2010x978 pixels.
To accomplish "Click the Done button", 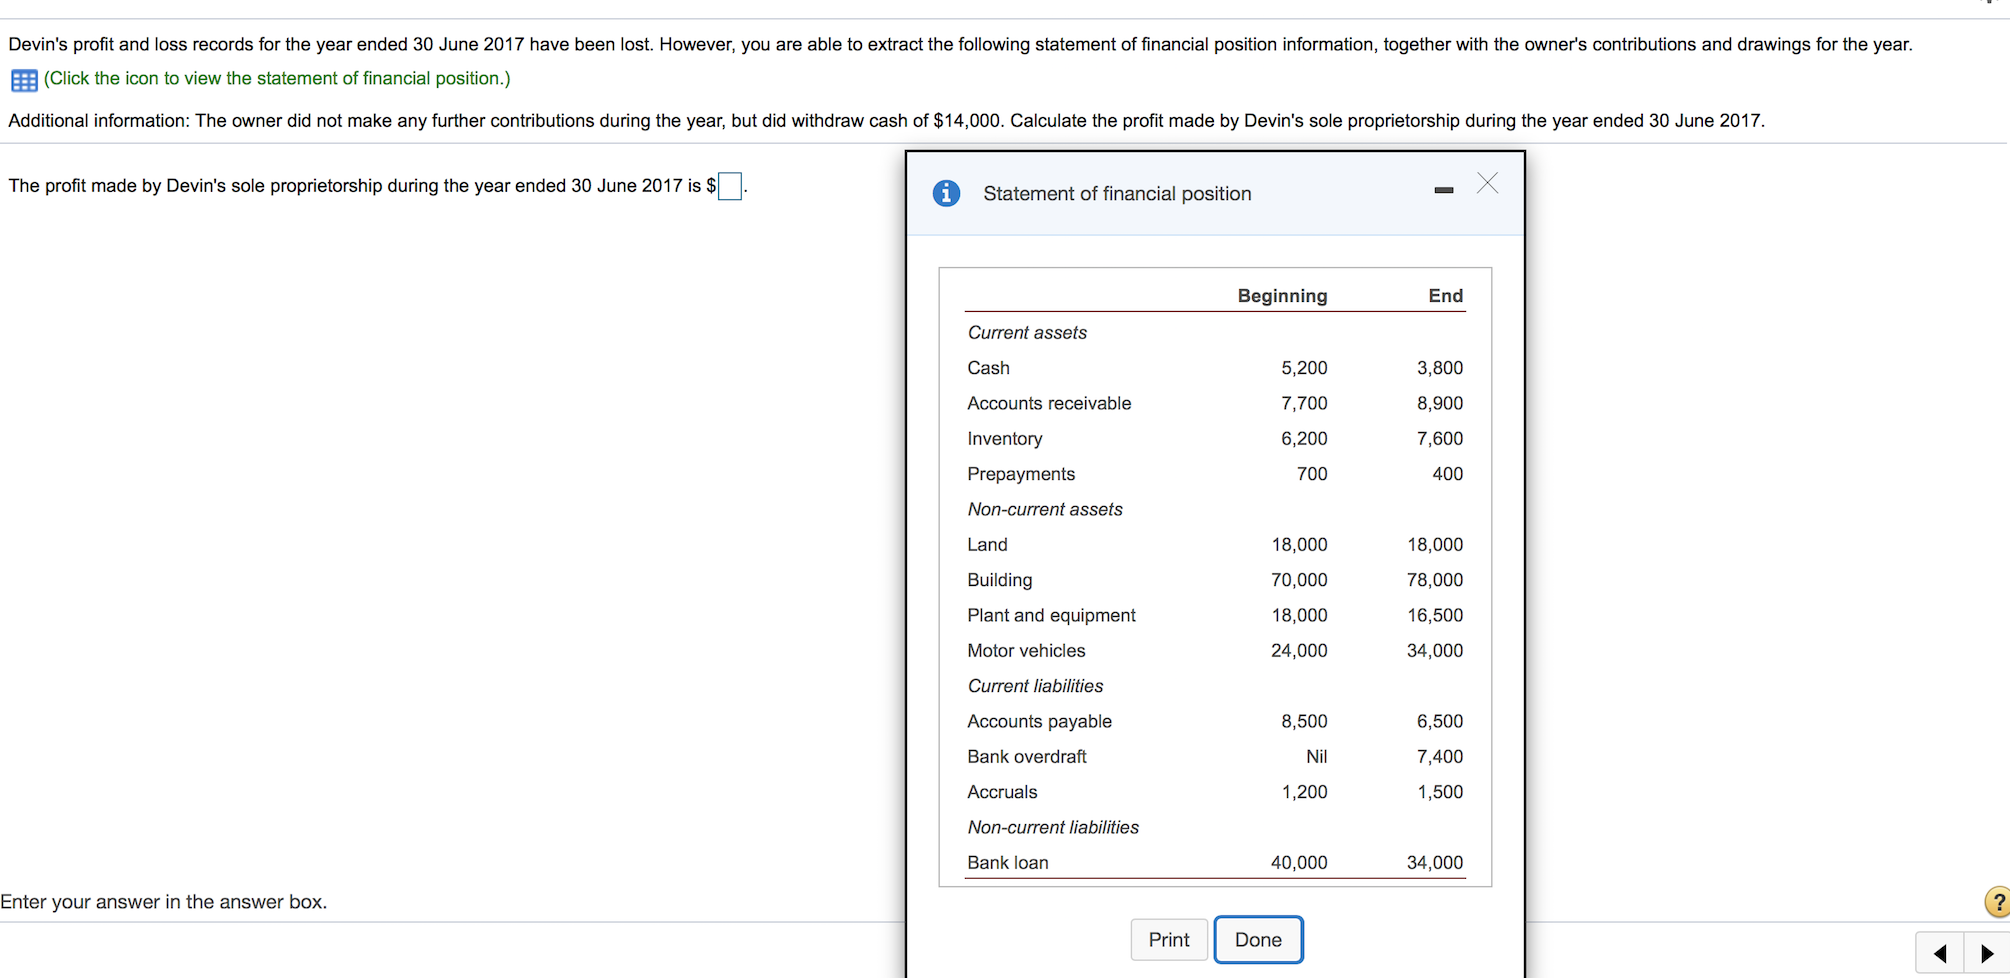I will (x=1258, y=940).
